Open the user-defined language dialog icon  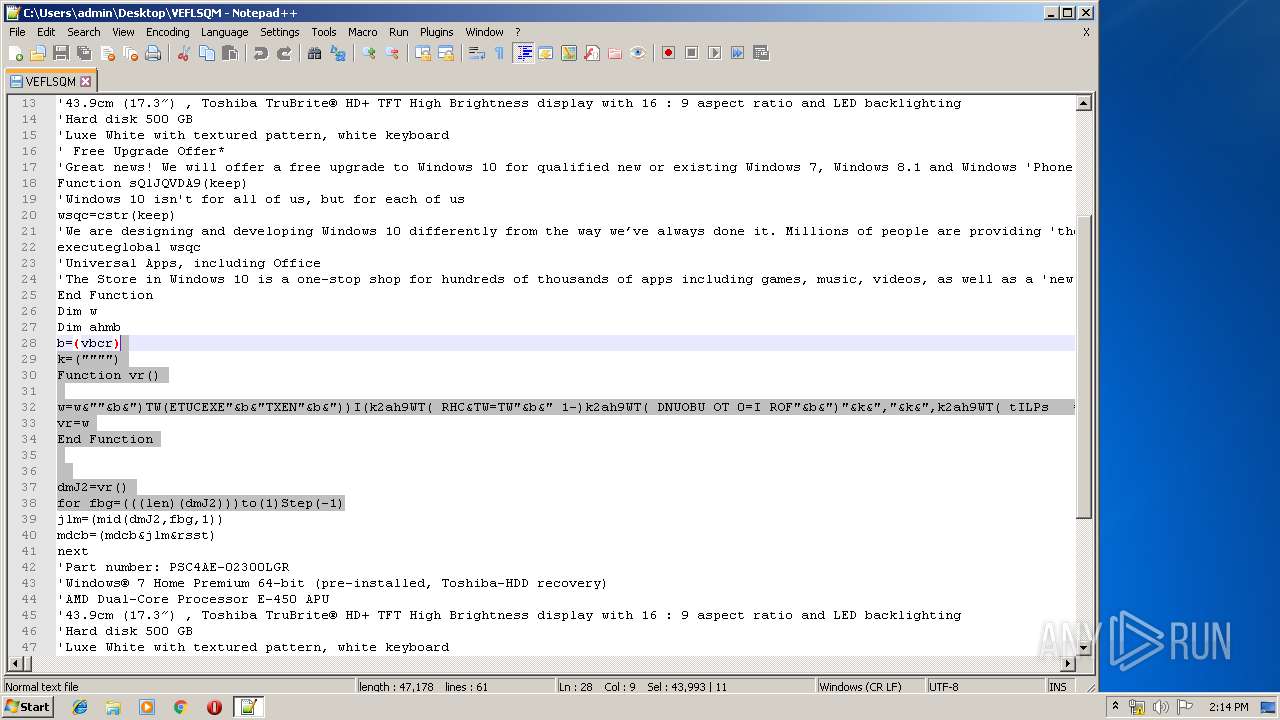(546, 53)
